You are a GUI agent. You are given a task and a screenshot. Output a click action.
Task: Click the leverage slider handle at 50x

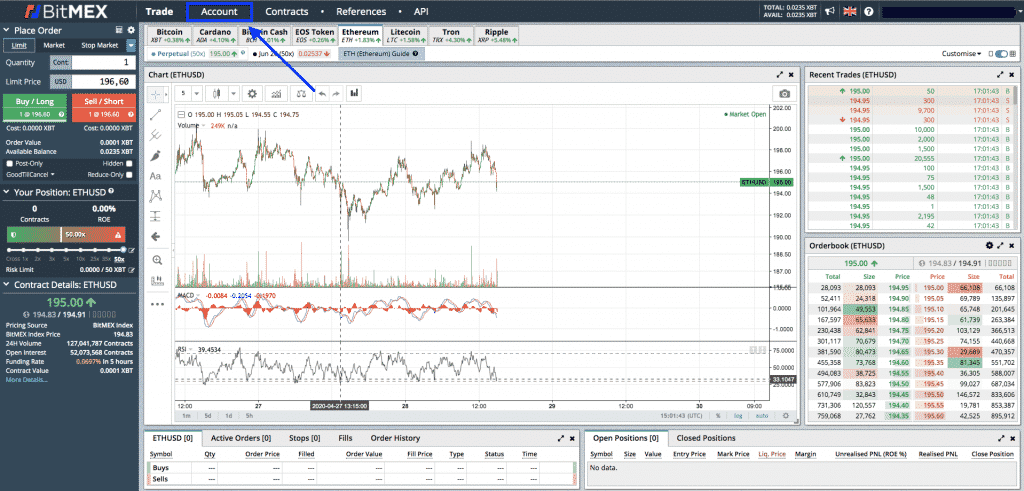click(123, 249)
